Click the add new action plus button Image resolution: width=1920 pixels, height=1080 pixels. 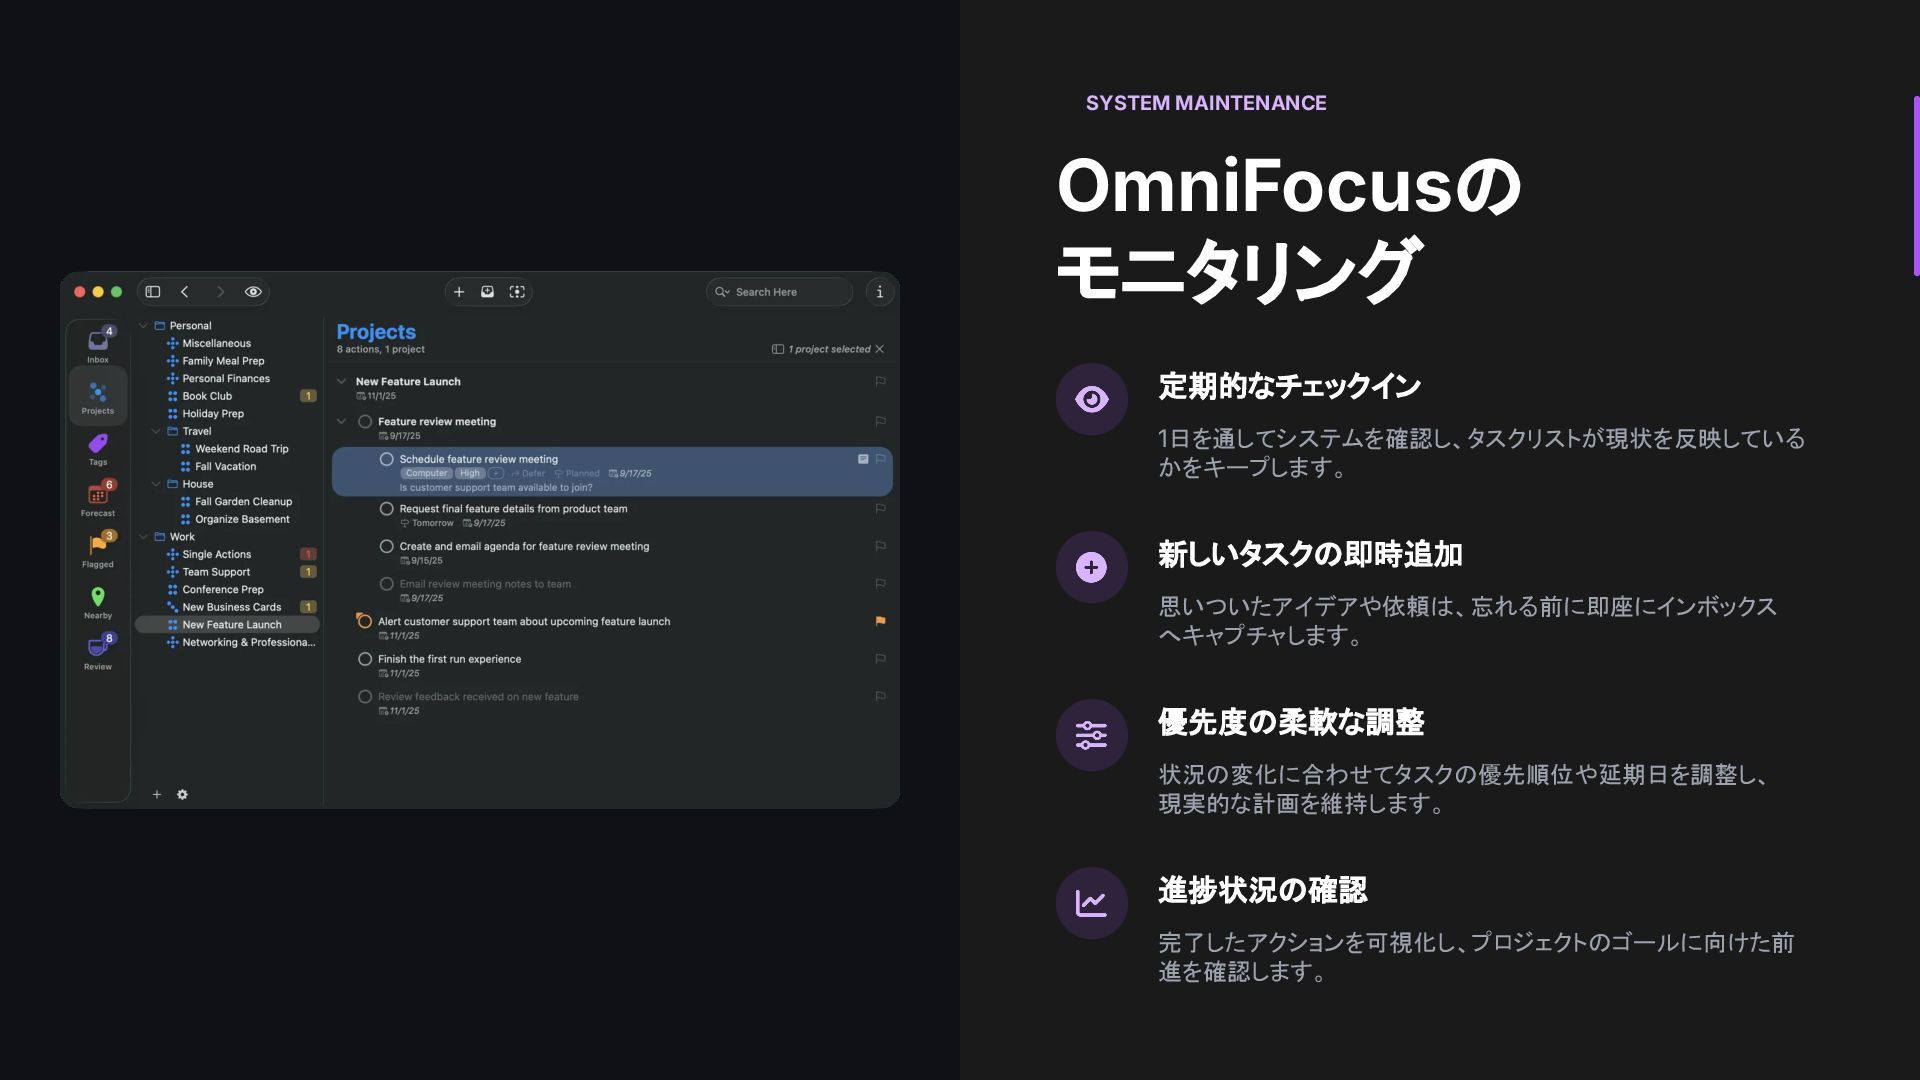click(459, 292)
